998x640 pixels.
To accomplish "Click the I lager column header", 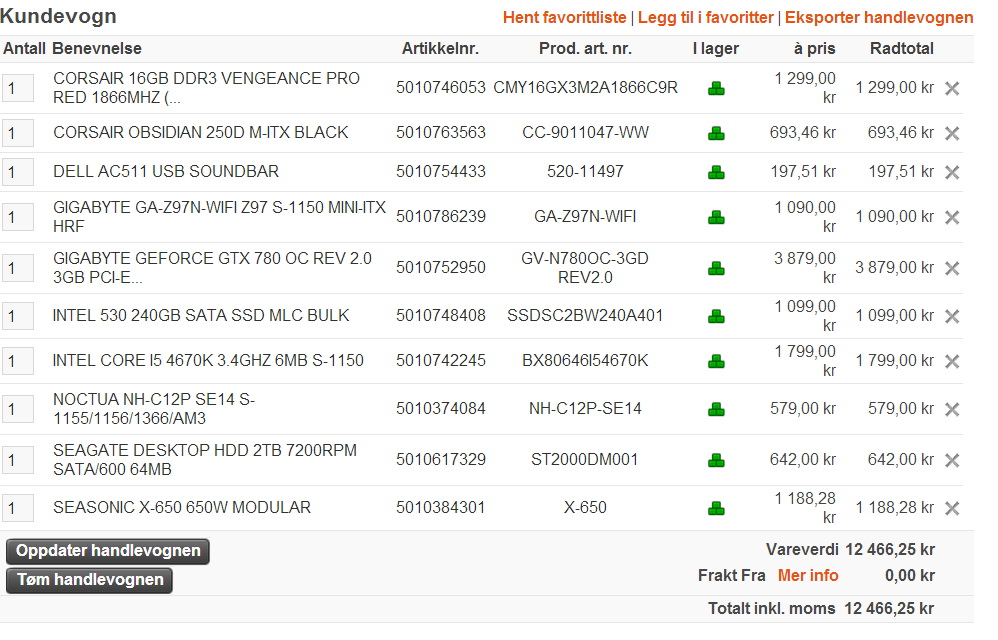I will pos(715,49).
